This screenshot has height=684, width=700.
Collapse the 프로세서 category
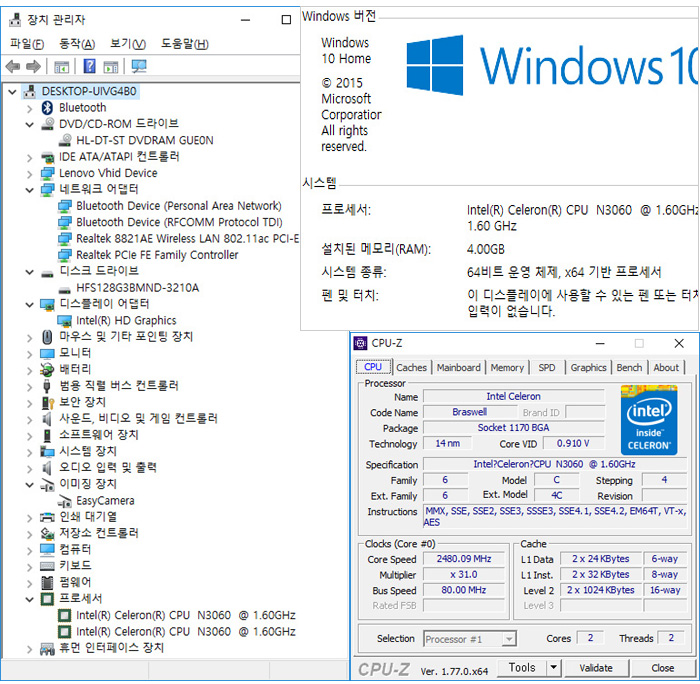pos(29,599)
